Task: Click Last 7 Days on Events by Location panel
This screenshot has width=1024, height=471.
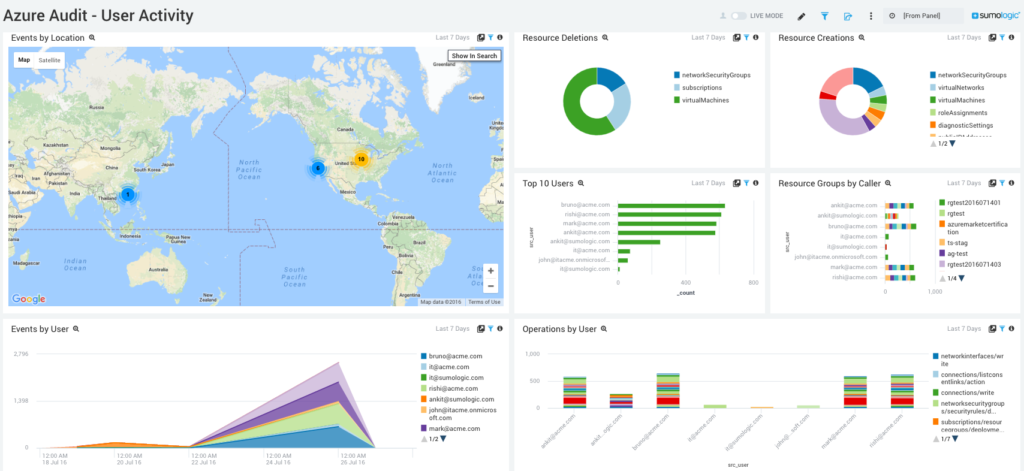Action: [x=453, y=38]
